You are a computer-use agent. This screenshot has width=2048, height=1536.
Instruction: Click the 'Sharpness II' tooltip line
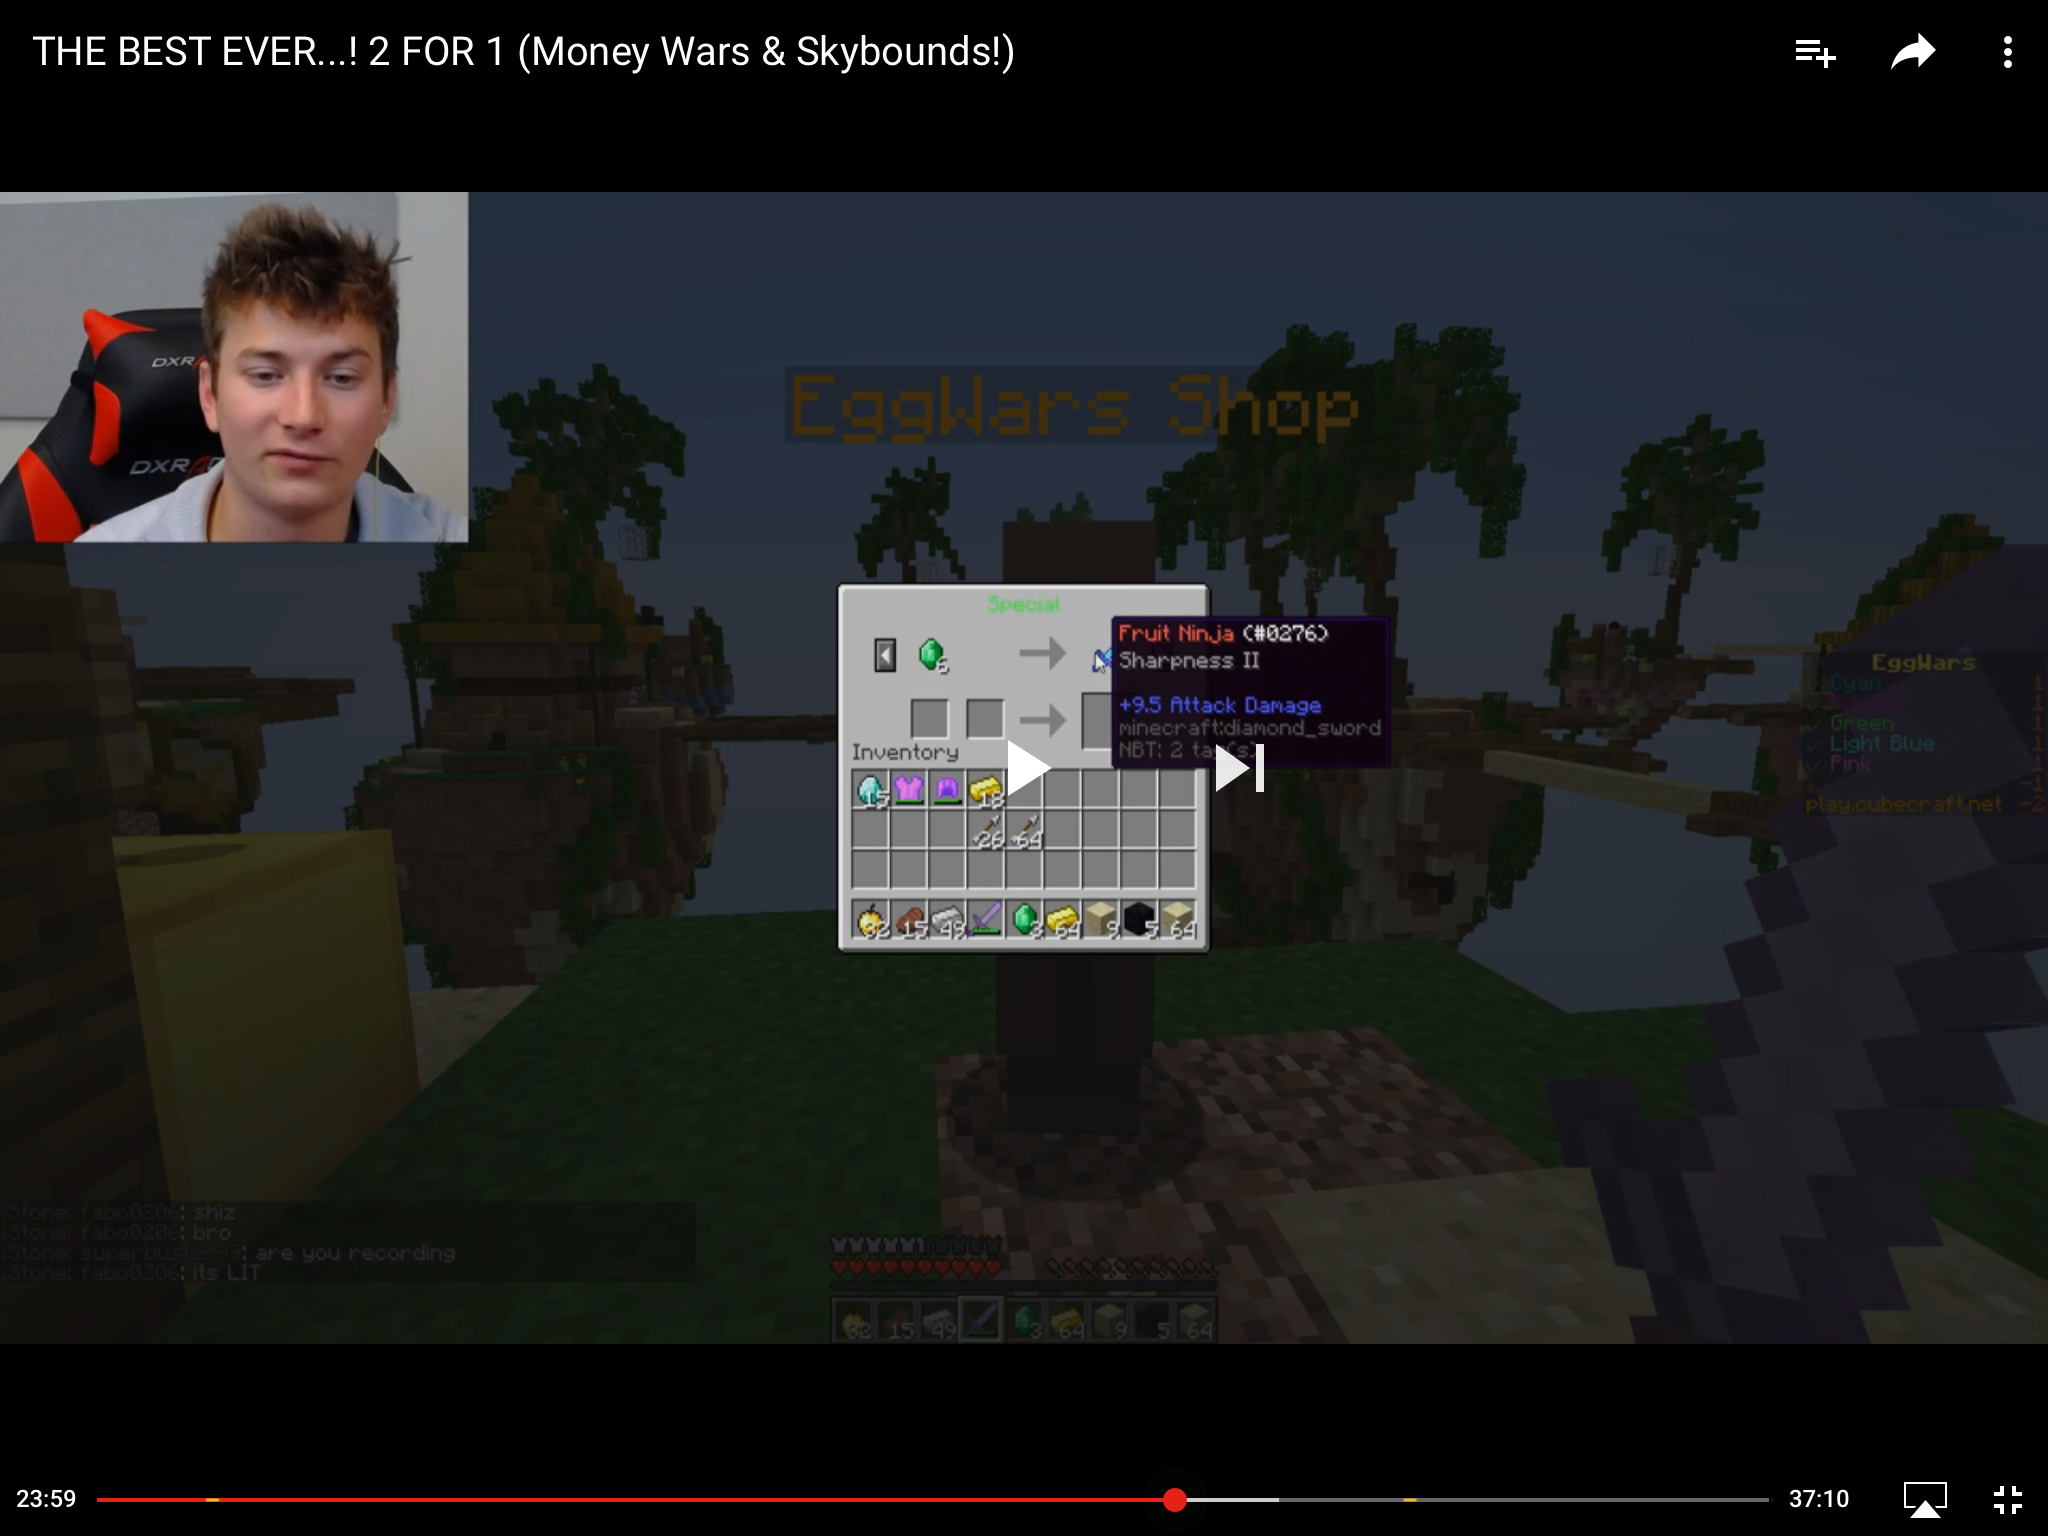tap(1189, 660)
